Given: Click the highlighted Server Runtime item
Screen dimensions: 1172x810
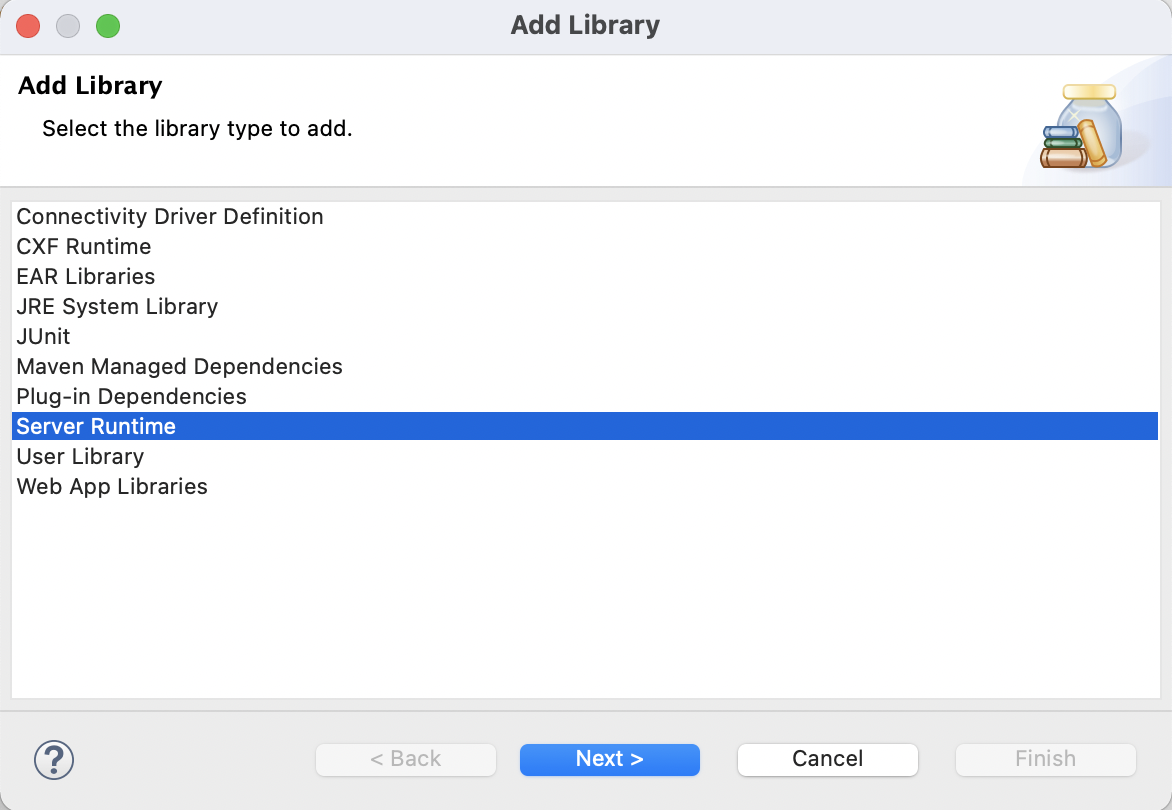Looking at the screenshot, I should click(585, 426).
